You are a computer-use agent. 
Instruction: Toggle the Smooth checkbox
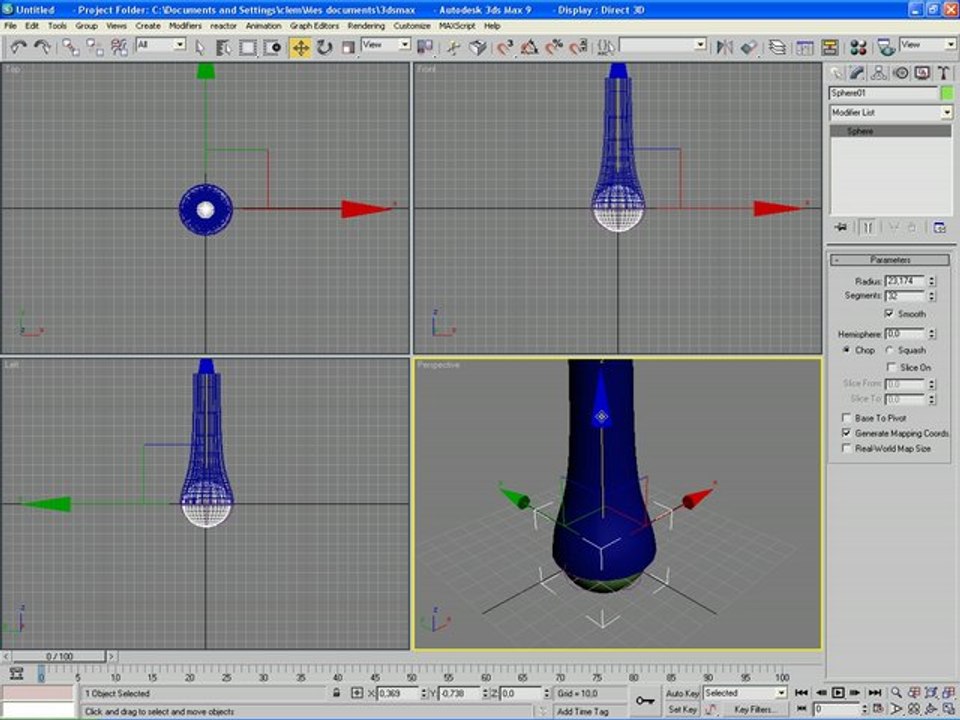point(889,313)
